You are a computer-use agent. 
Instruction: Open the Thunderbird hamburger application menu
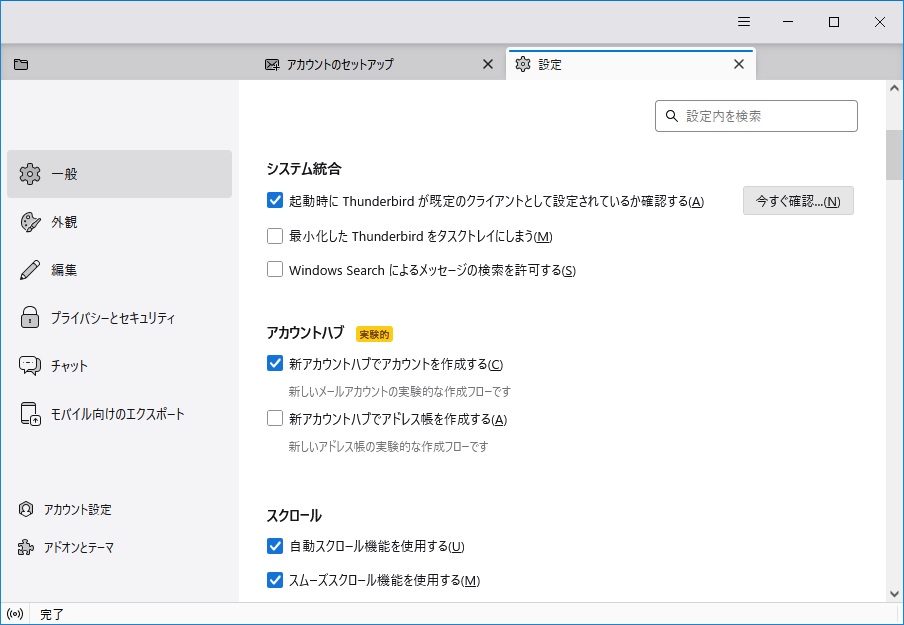click(x=744, y=22)
